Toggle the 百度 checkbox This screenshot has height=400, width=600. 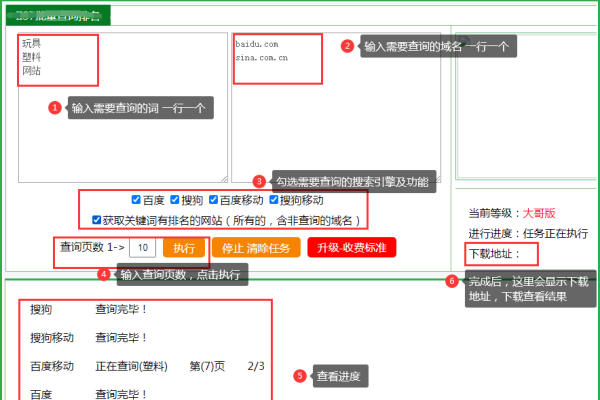[136, 199]
